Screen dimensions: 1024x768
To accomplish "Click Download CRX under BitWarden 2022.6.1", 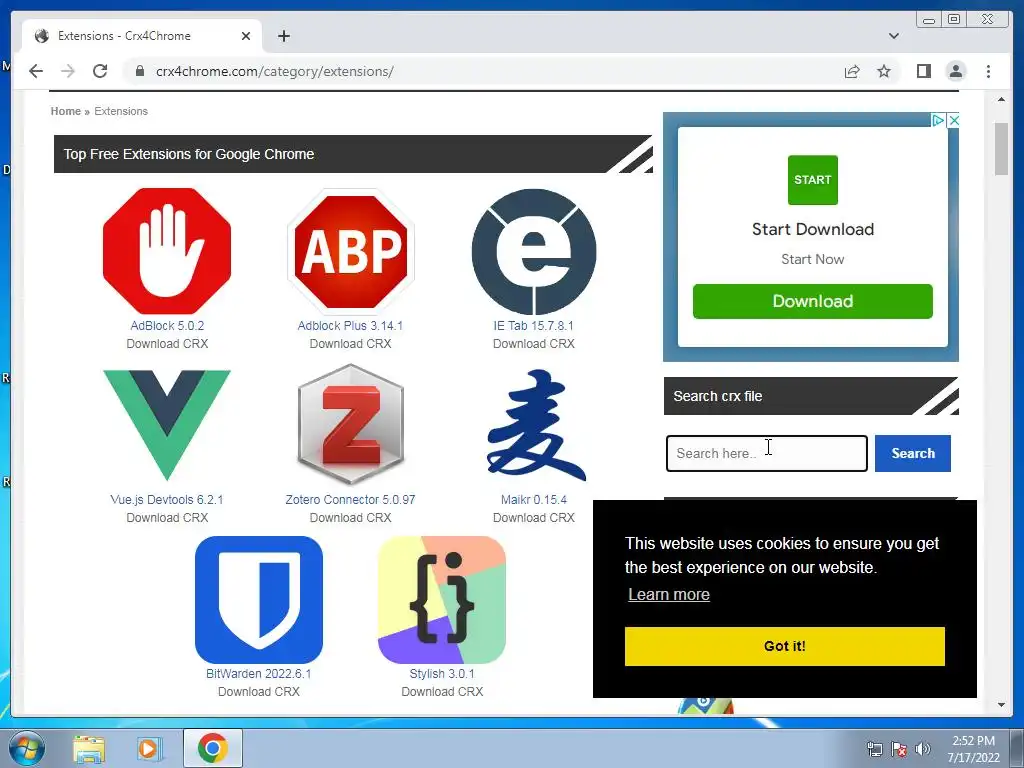I will [259, 692].
